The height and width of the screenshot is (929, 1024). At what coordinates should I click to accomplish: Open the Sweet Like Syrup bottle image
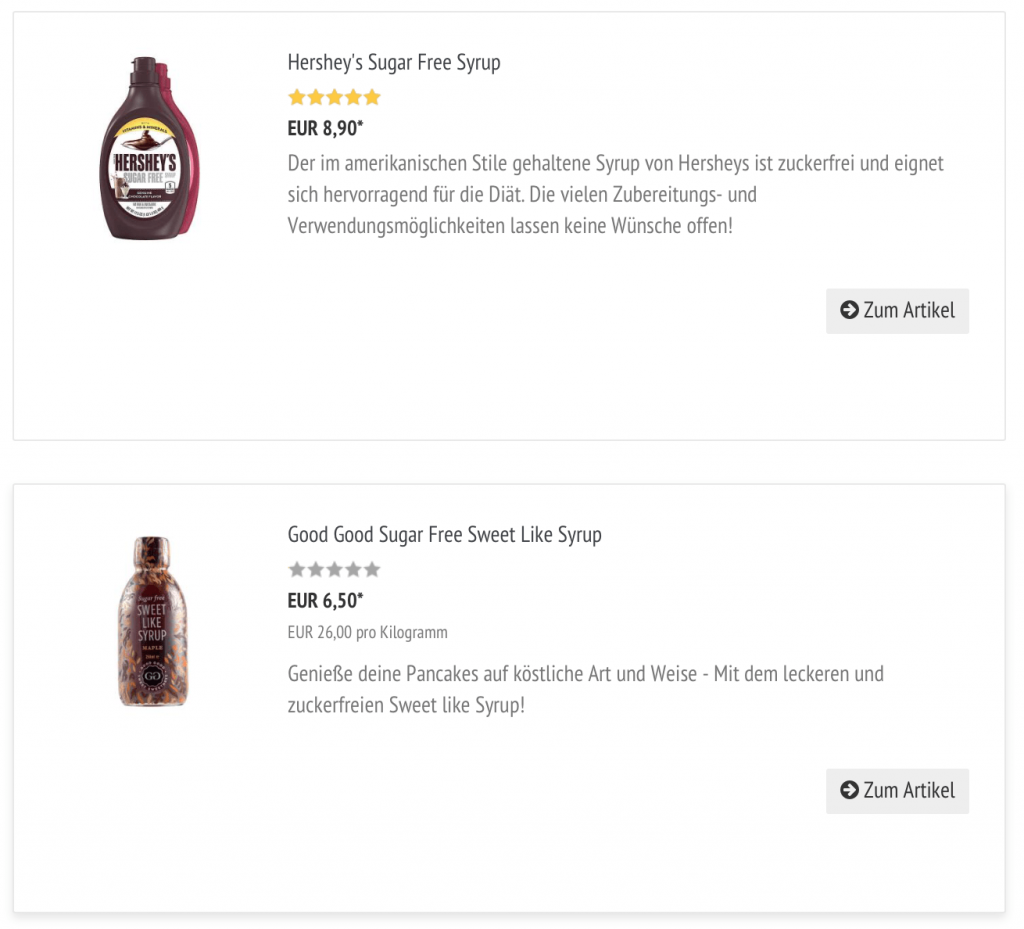pyautogui.click(x=152, y=621)
